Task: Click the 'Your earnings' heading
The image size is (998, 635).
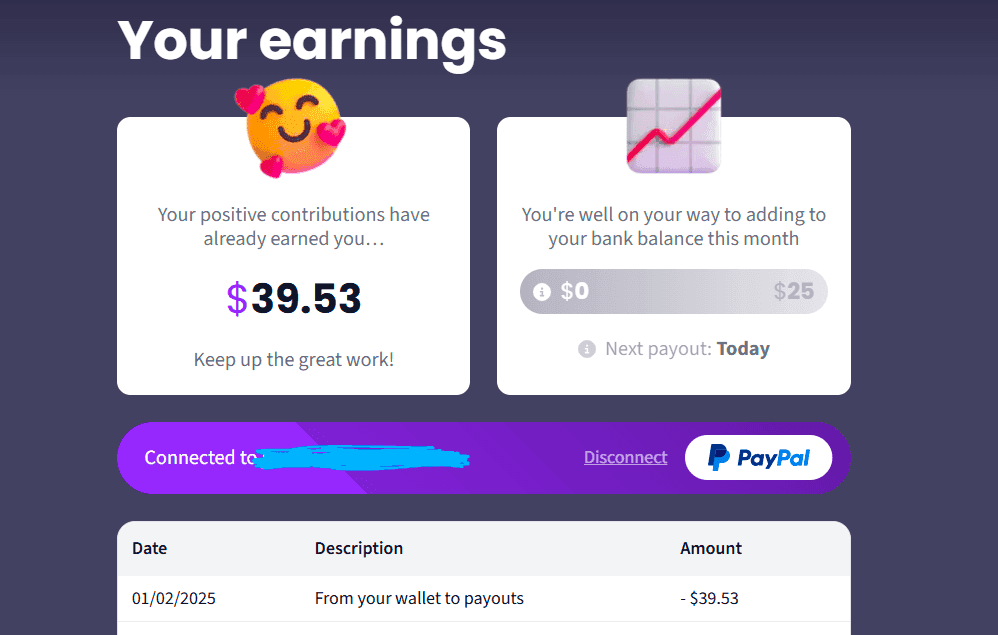Action: click(x=312, y=40)
